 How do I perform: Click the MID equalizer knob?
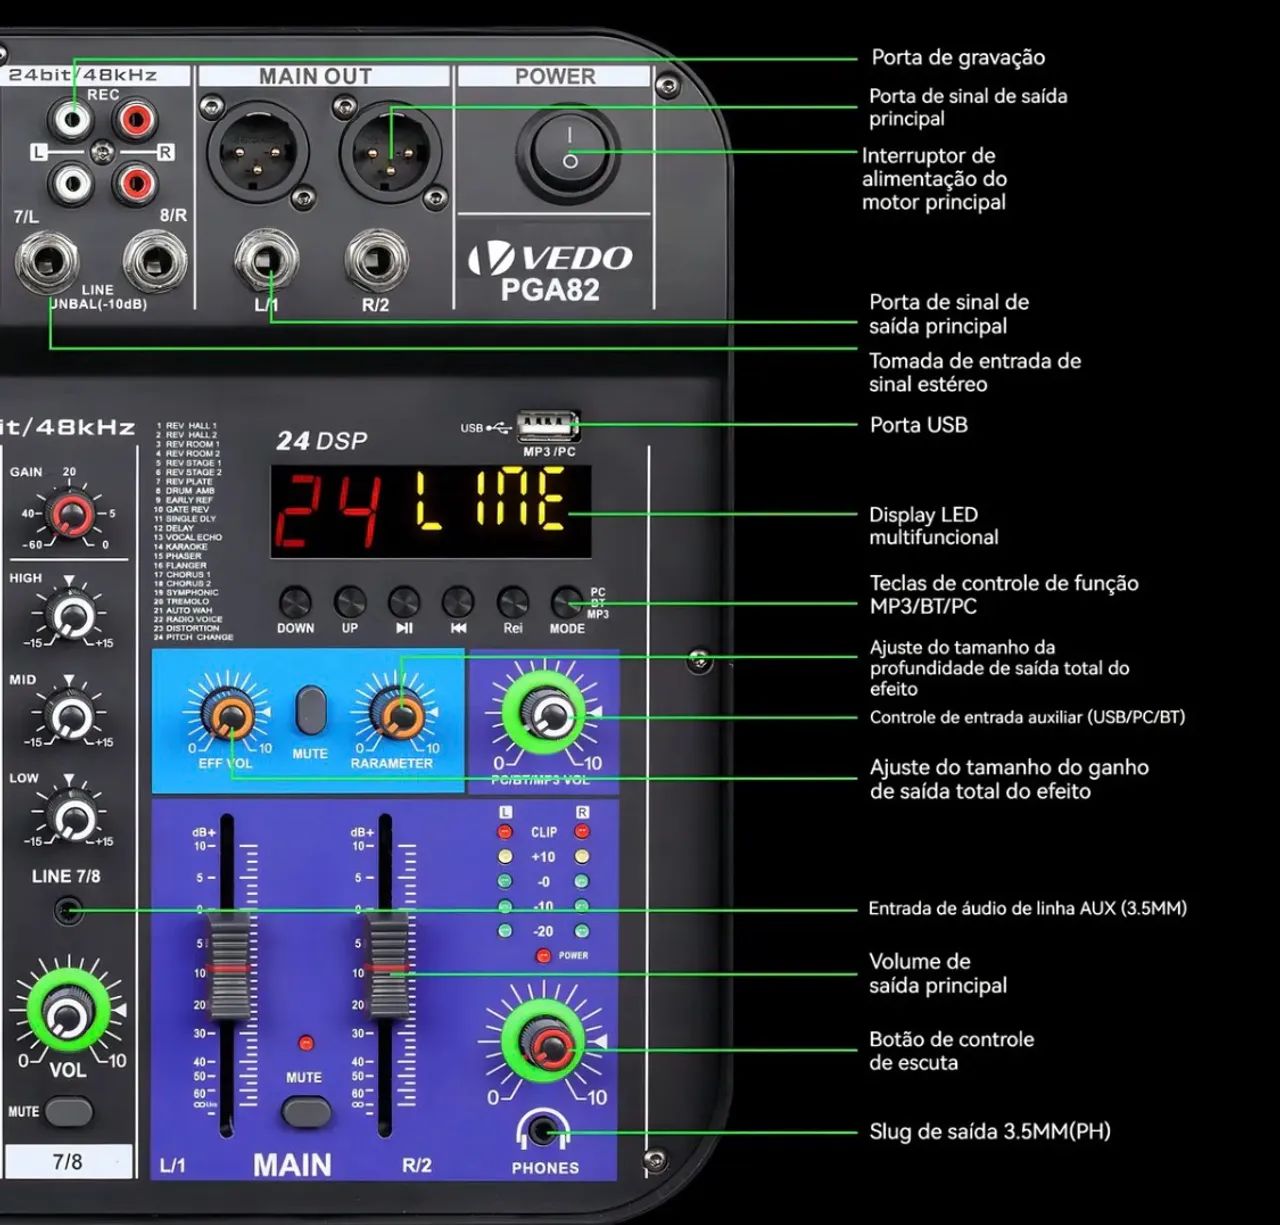click(71, 716)
